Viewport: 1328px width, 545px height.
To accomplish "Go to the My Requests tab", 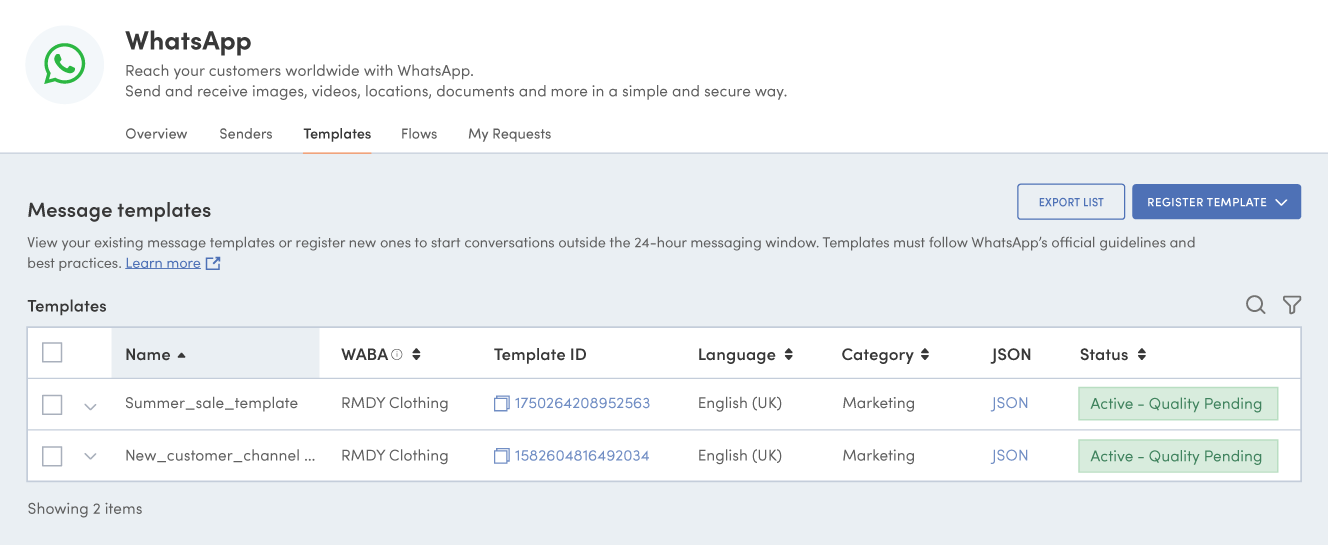I will [509, 134].
